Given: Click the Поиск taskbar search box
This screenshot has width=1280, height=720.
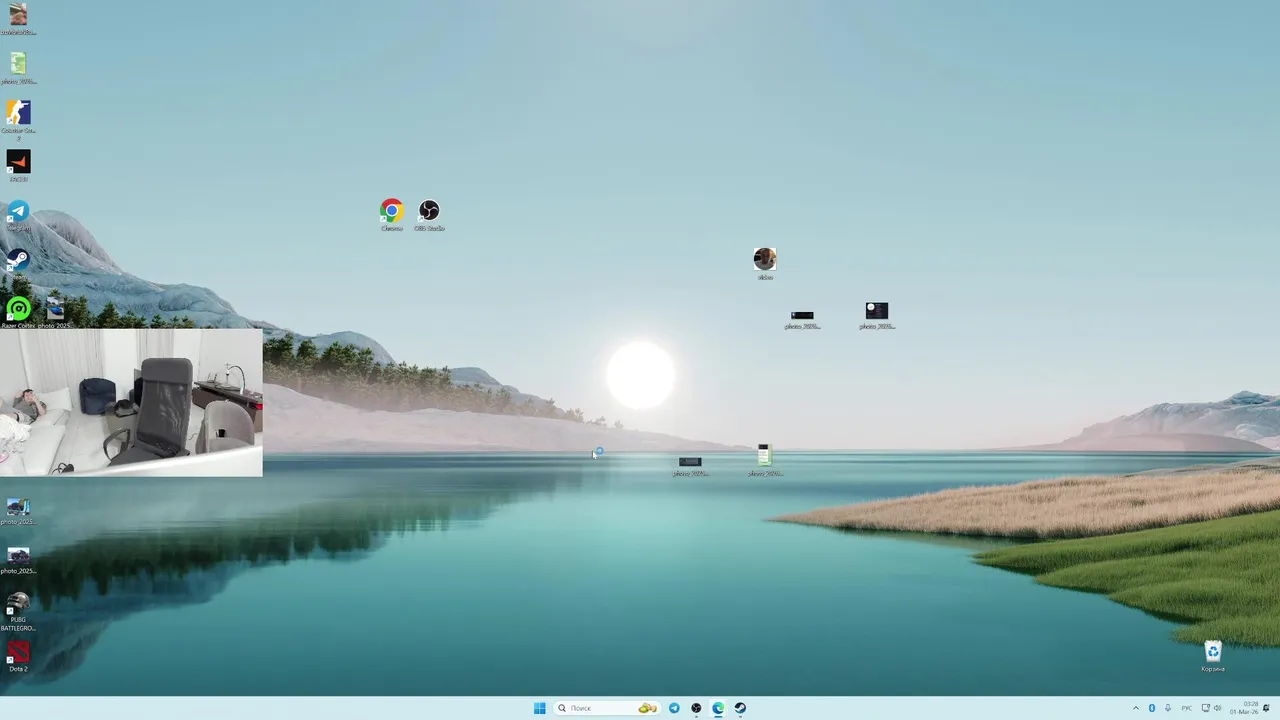Looking at the screenshot, I should (x=607, y=708).
